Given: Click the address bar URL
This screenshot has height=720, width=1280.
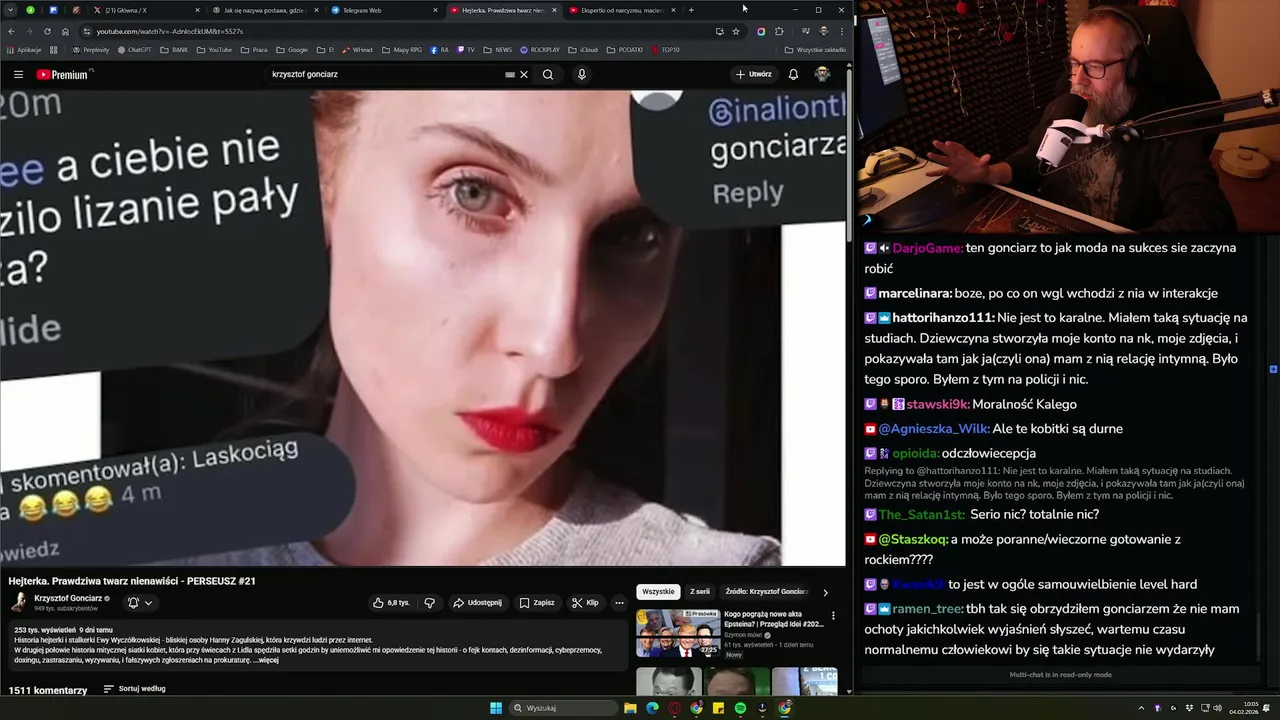Looking at the screenshot, I should 170,31.
